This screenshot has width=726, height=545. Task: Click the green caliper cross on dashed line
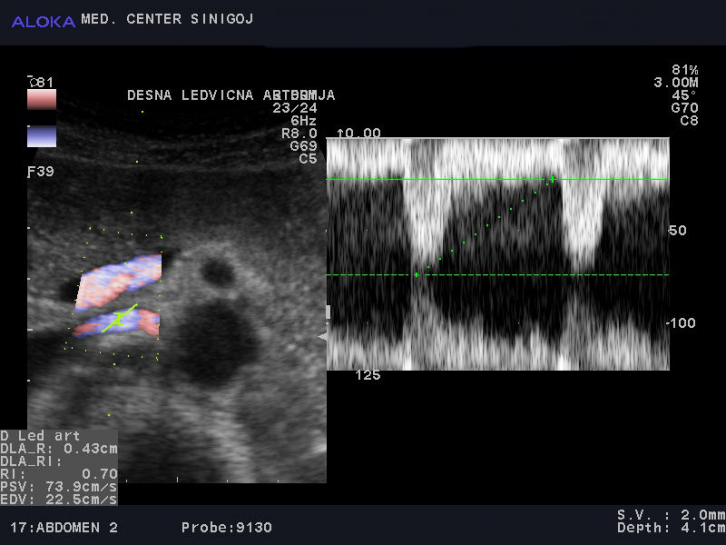point(417,275)
